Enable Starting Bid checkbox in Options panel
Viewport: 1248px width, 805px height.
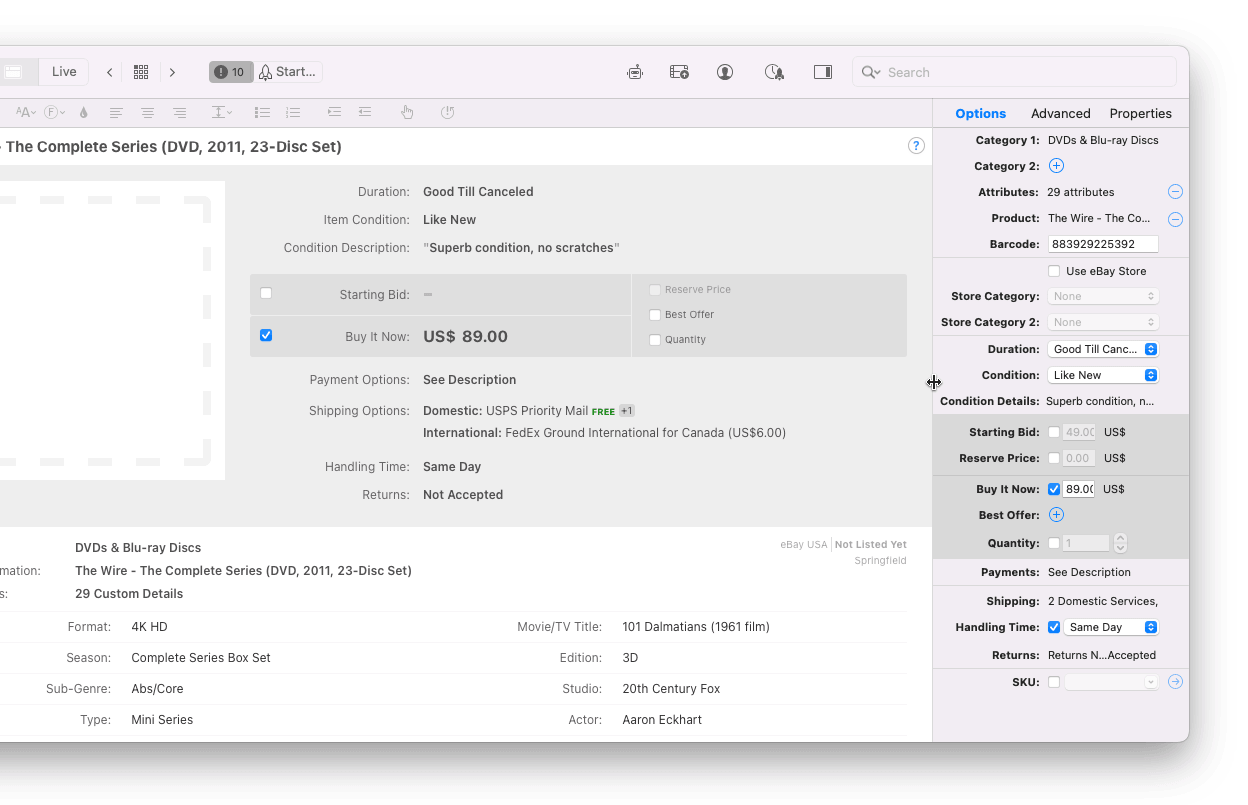point(1054,432)
